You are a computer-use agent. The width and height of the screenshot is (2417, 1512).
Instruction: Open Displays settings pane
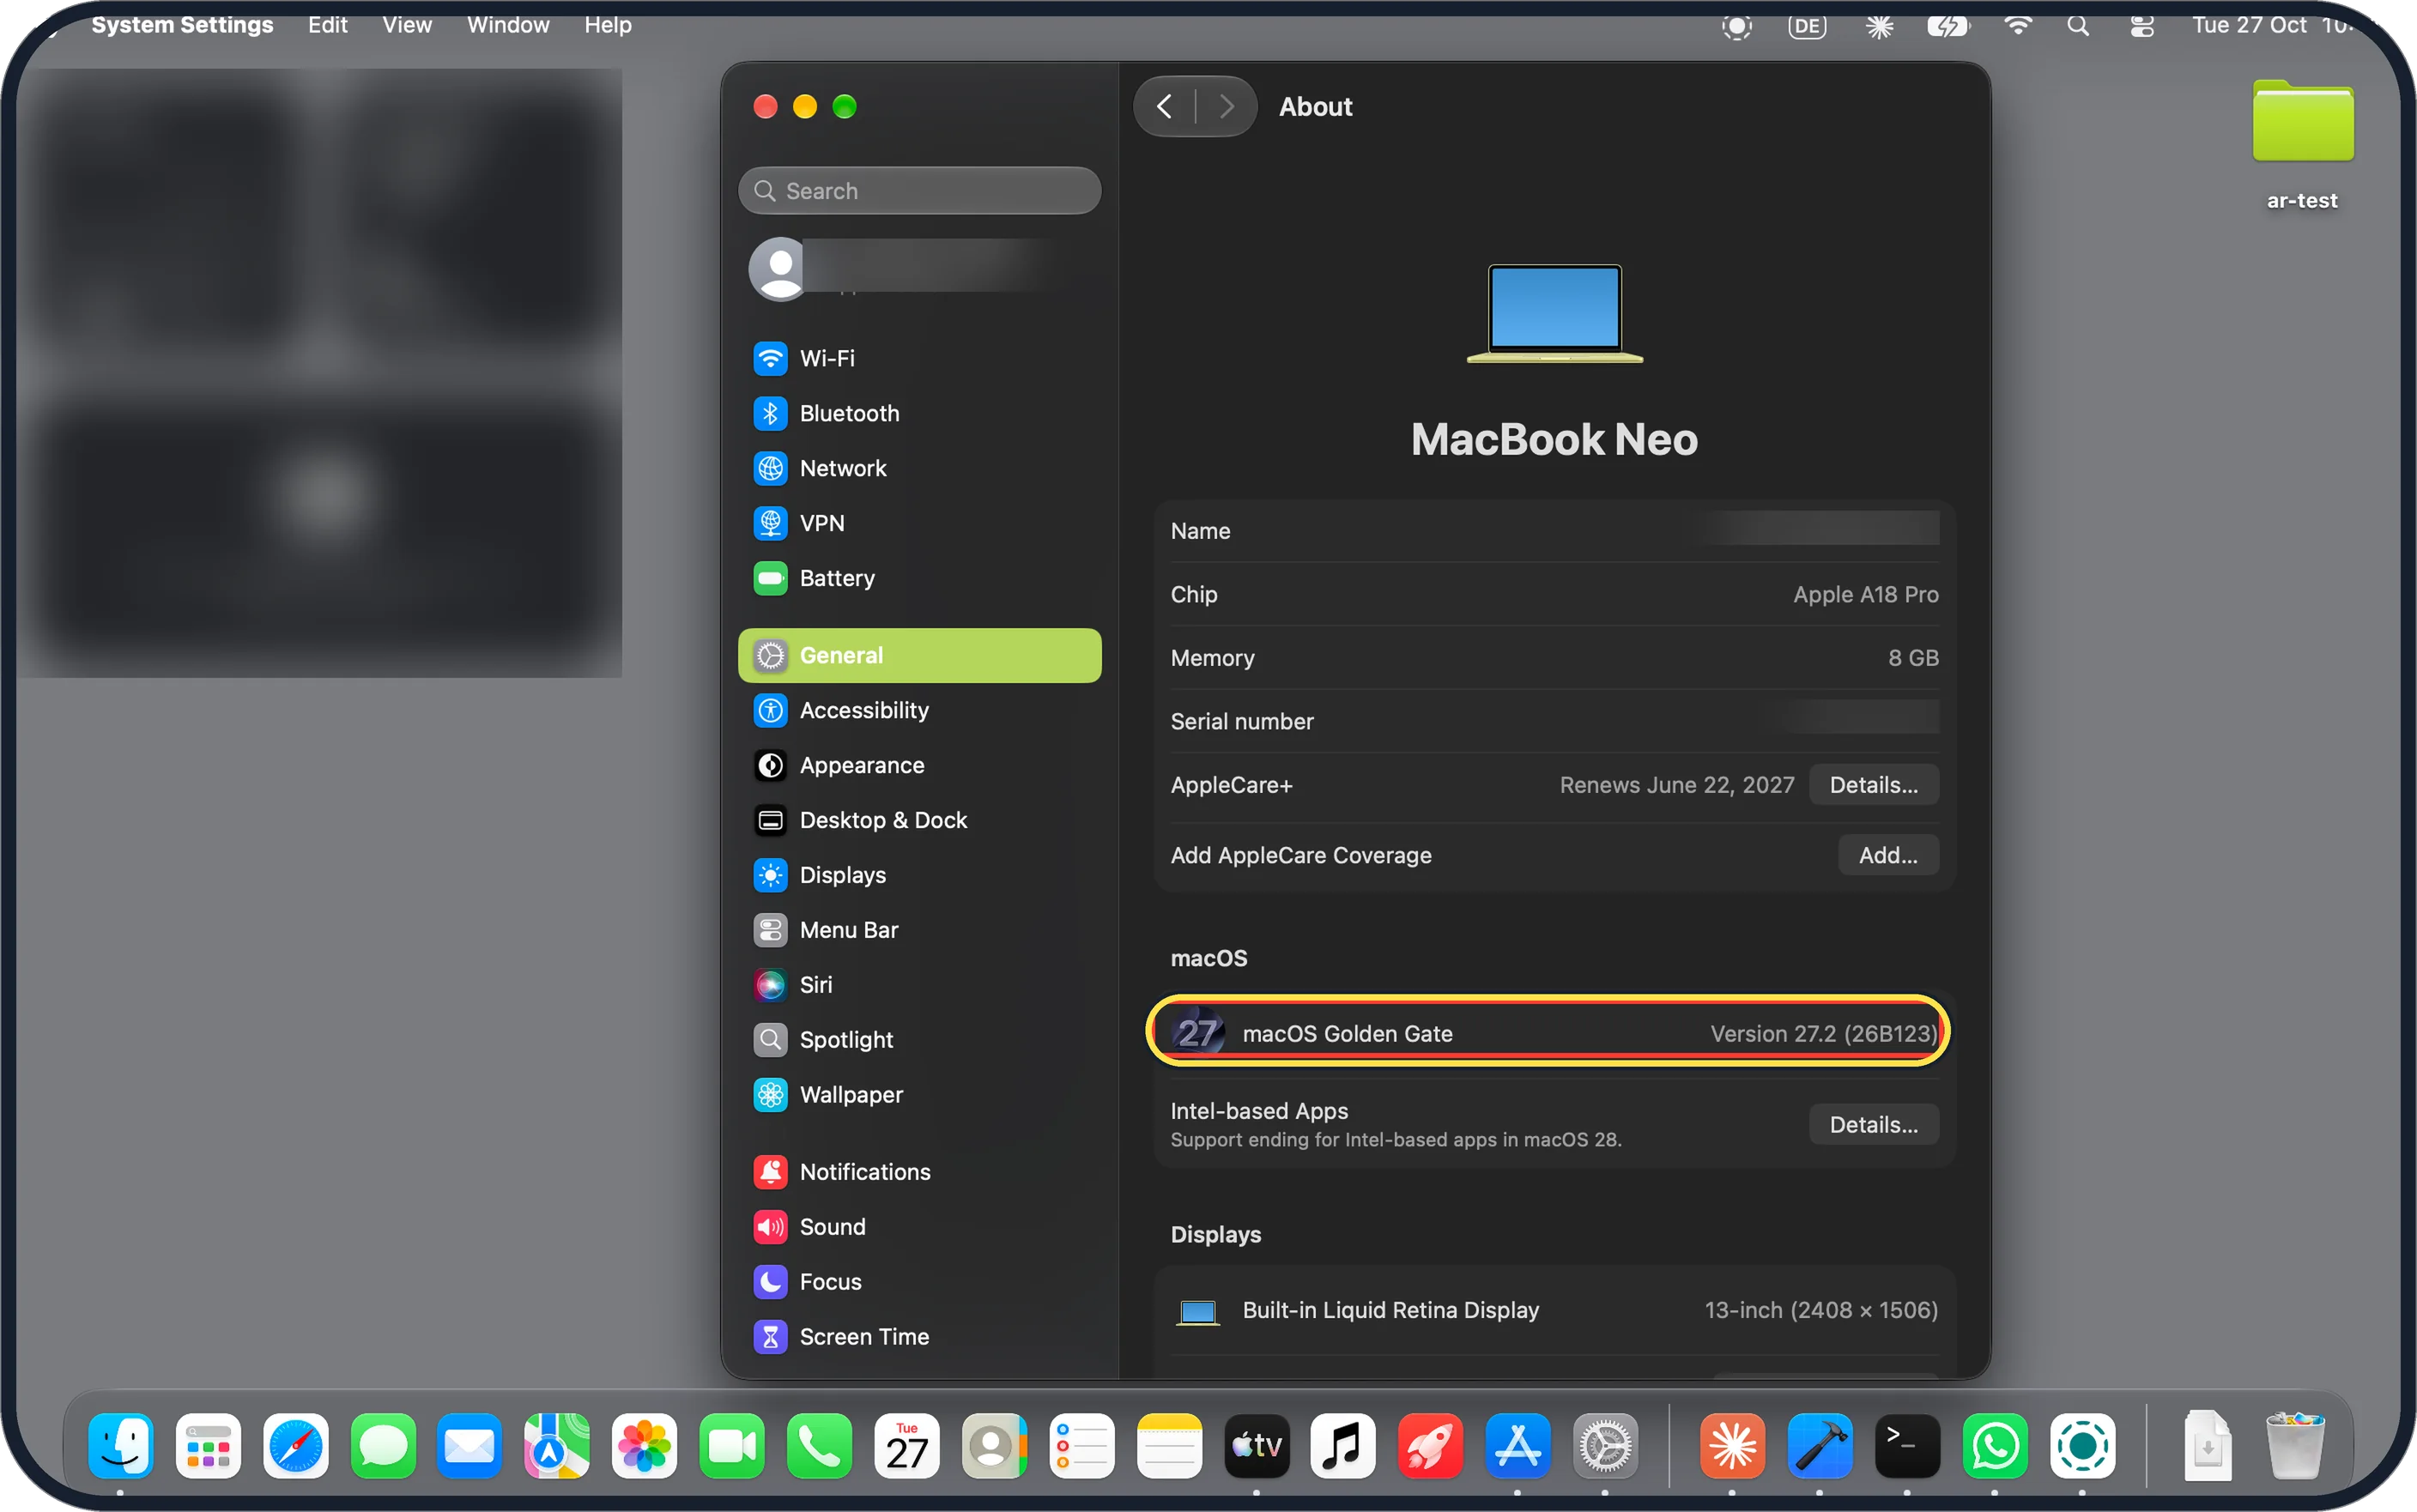pos(919,875)
